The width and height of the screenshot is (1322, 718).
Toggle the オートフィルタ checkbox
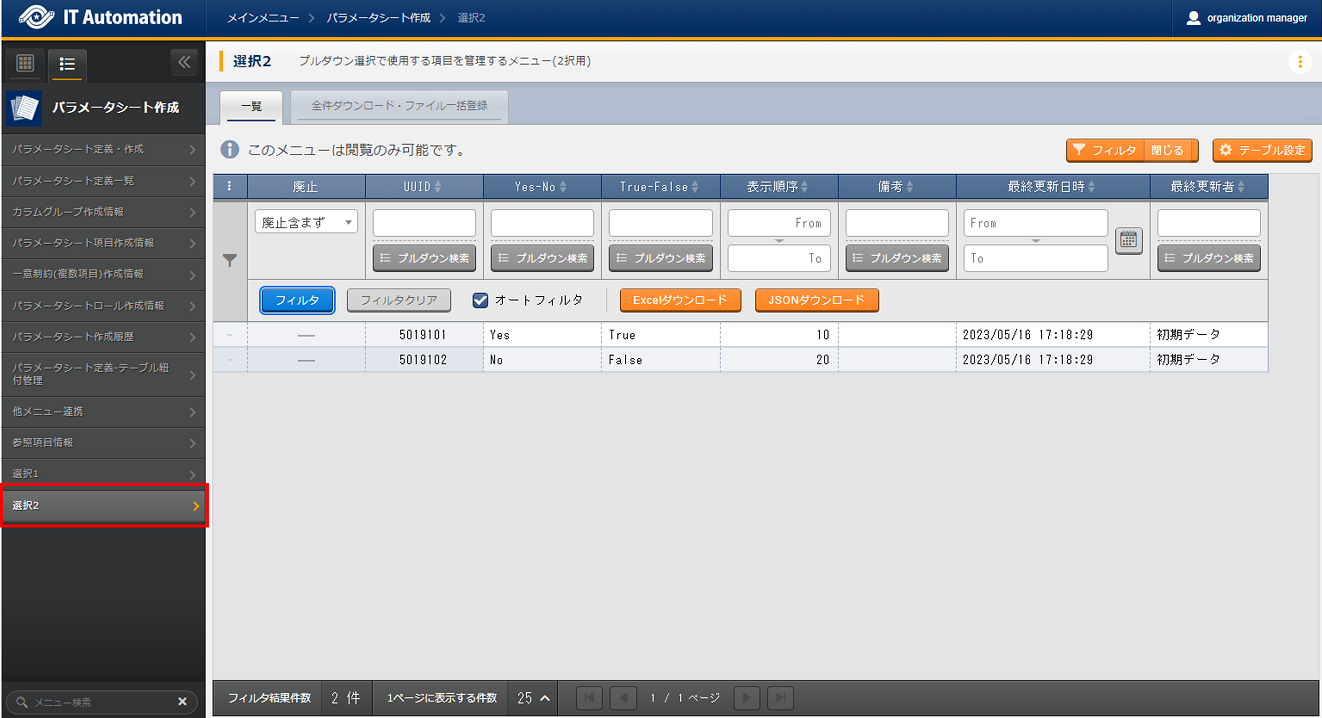tap(480, 300)
